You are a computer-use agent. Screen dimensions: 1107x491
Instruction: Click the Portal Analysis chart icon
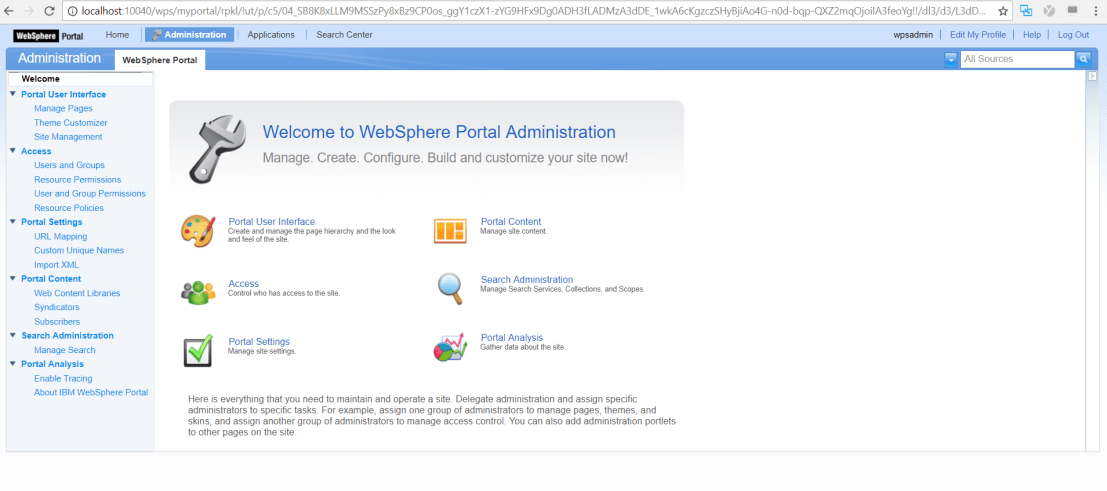(x=450, y=347)
